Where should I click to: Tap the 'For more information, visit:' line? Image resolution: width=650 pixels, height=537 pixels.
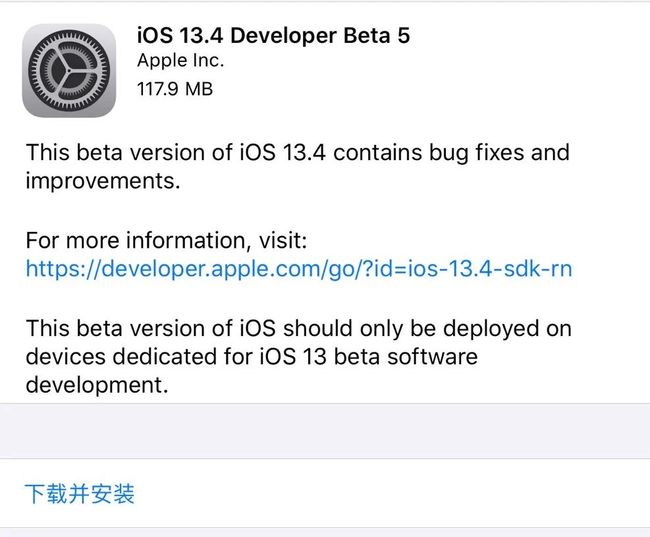coord(166,240)
